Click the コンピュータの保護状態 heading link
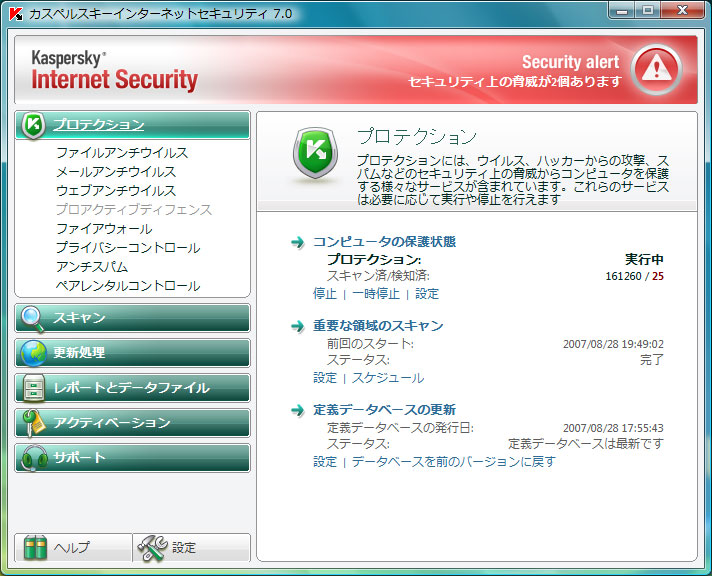Viewport: 712px width, 576px height. click(385, 242)
